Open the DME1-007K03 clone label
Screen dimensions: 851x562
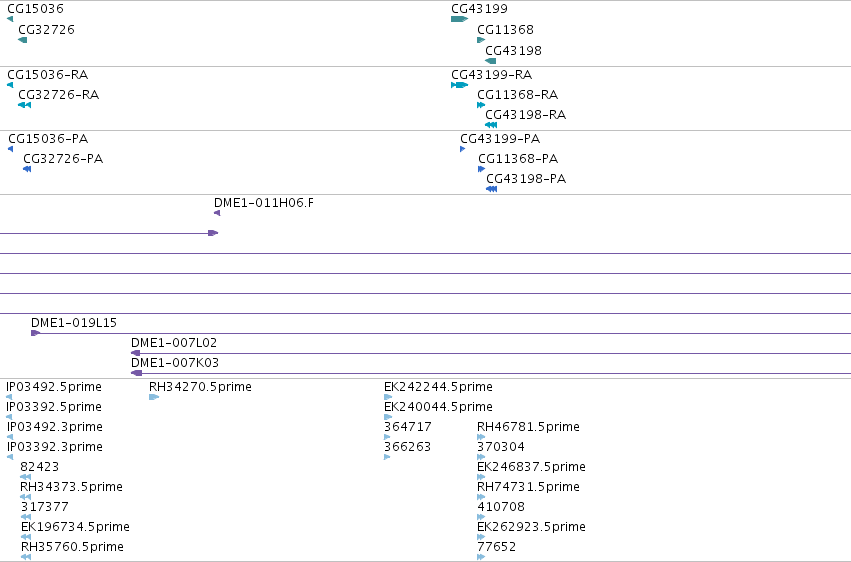click(175, 362)
